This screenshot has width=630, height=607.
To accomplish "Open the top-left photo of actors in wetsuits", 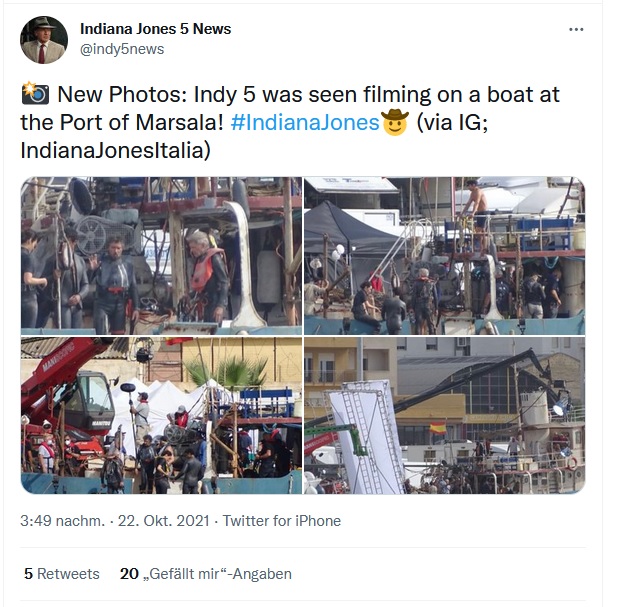I will [161, 256].
